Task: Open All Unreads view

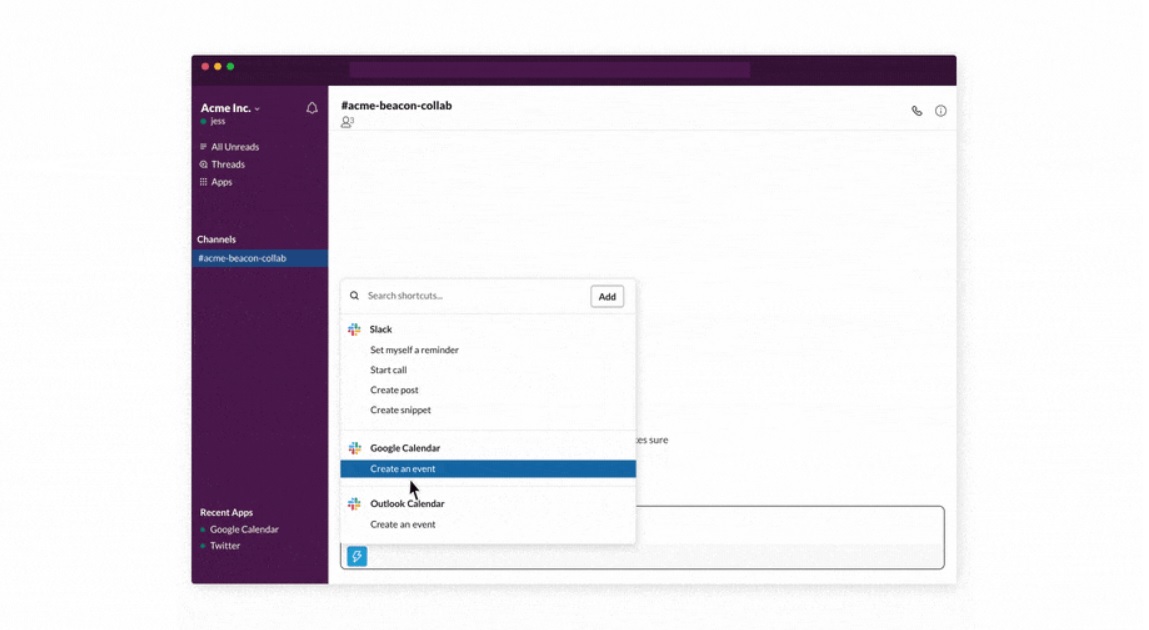Action: point(234,147)
